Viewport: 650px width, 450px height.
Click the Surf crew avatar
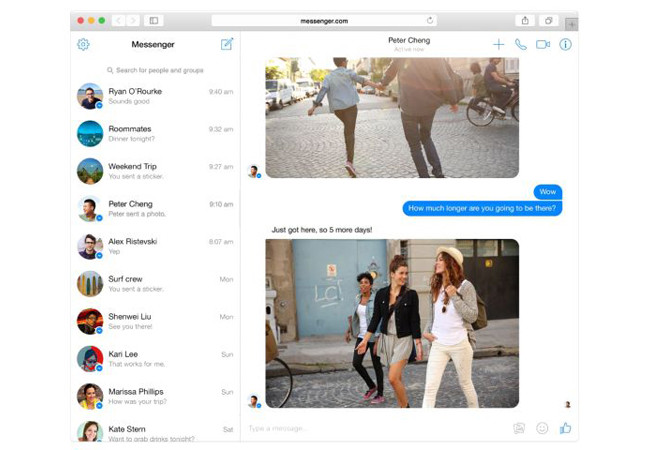tap(90, 284)
